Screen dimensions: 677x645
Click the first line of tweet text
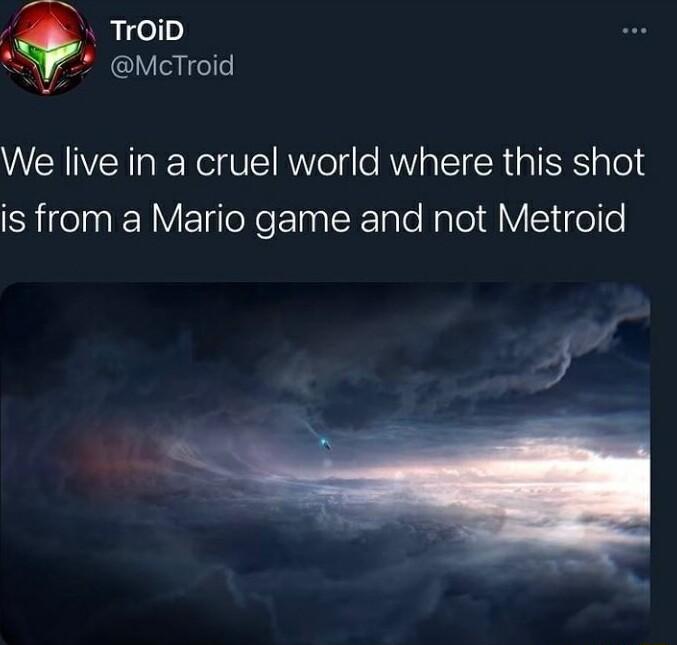point(323,163)
